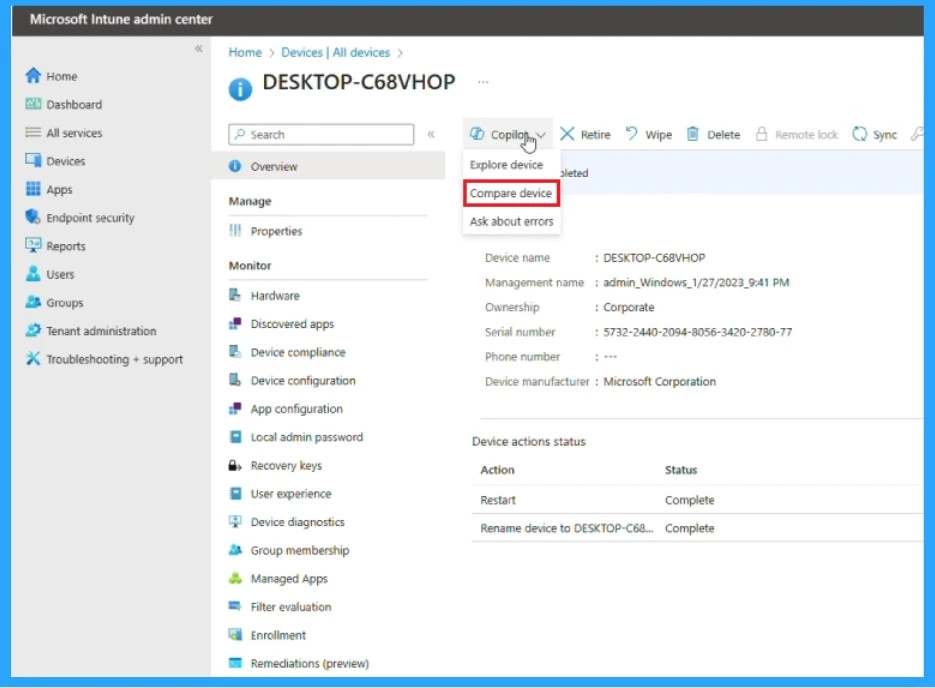The height and width of the screenshot is (688, 935).
Task: Focus the device menu Search field
Action: 321,134
